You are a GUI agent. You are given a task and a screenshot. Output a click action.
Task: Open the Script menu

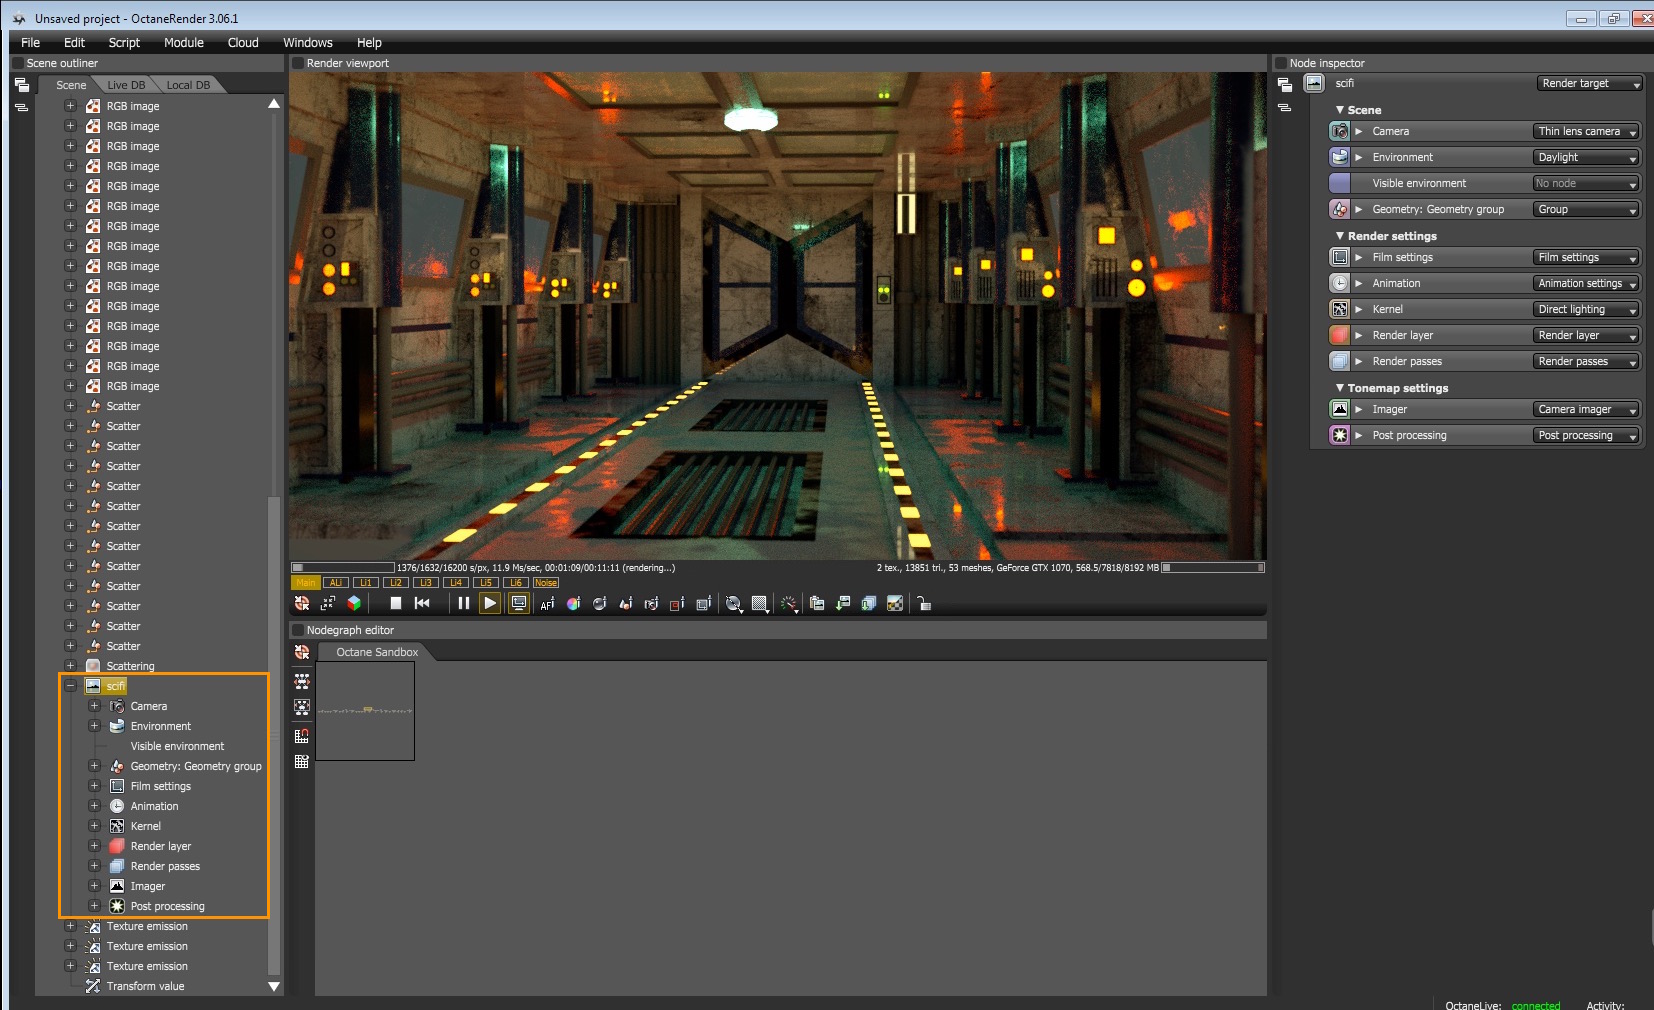(124, 43)
